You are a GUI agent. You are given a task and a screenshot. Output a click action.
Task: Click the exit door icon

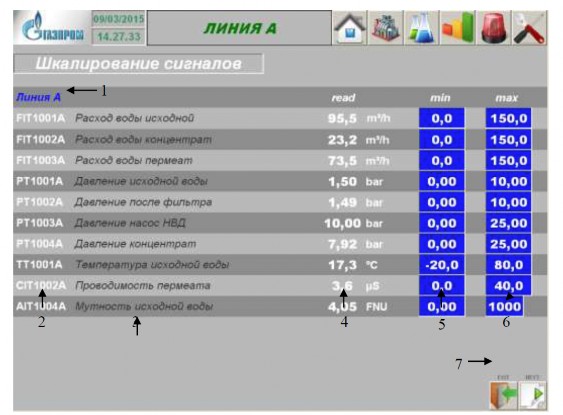click(x=503, y=395)
